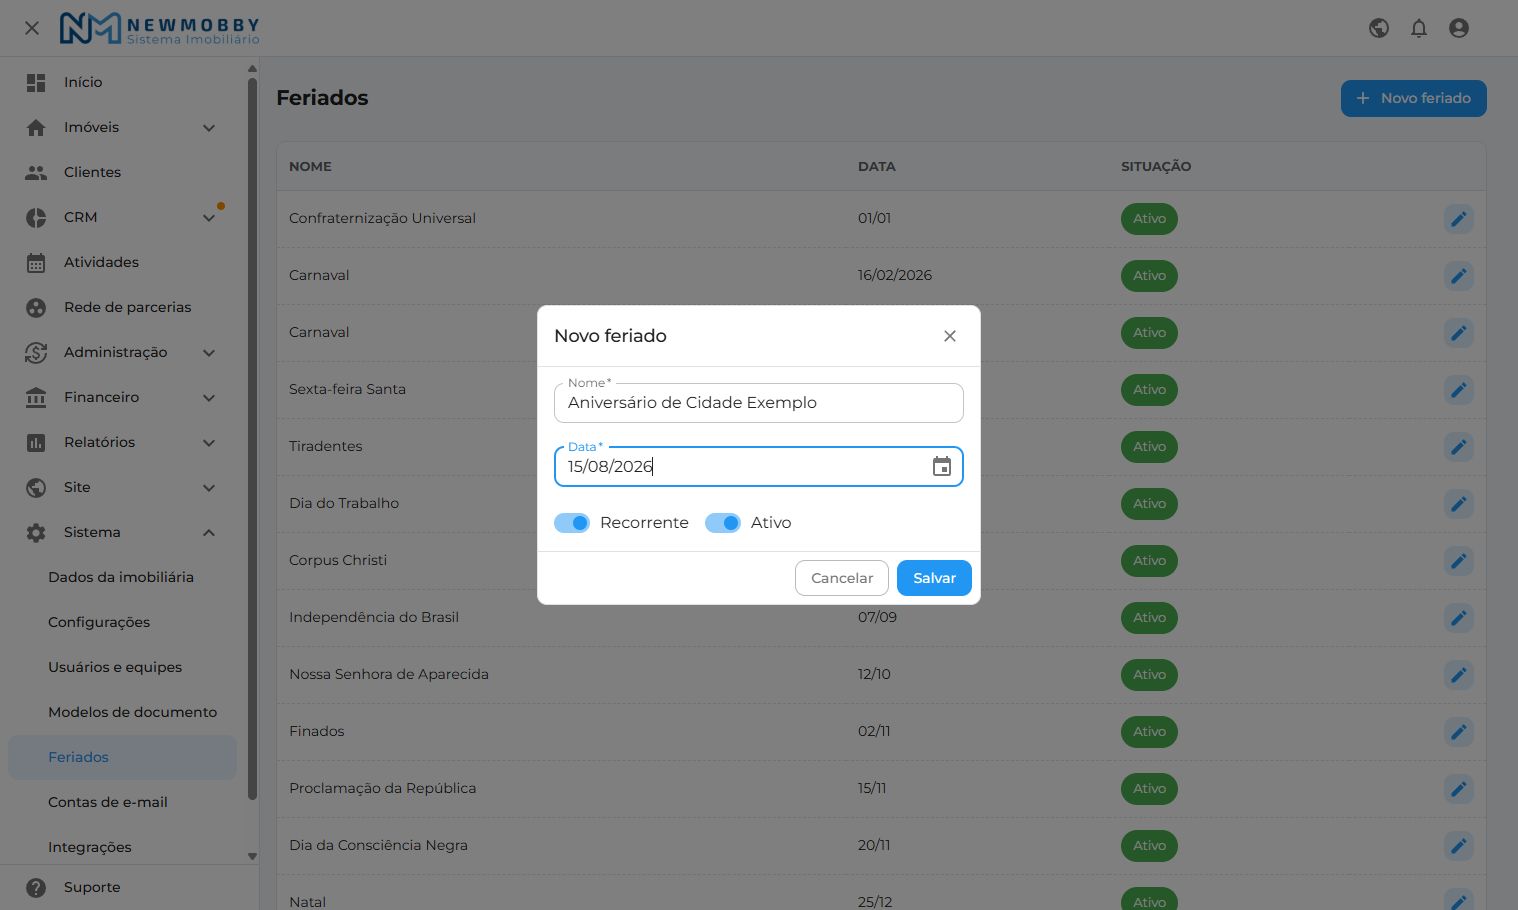Screen dimensions: 1518x910
Task: Open Atividades in the sidebar
Action: tap(122, 263)
